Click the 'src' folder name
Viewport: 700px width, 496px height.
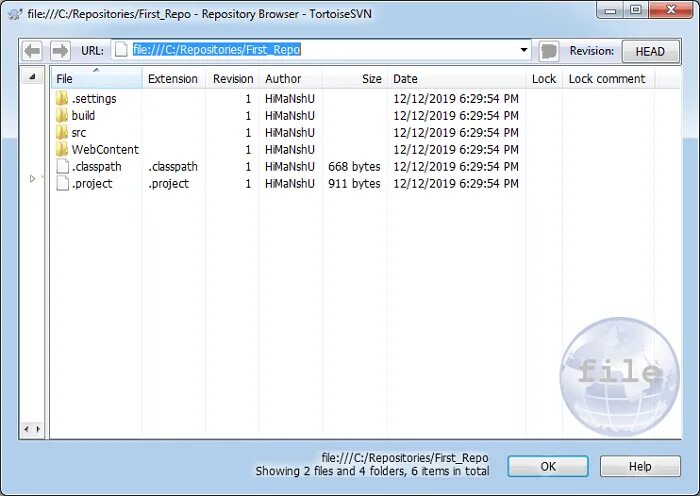point(79,133)
